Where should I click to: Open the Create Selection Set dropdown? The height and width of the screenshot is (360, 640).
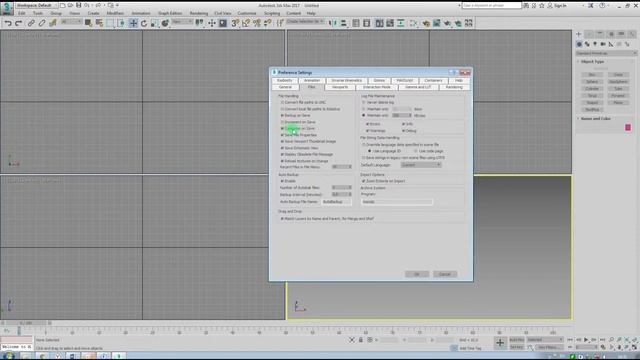coord(305,22)
